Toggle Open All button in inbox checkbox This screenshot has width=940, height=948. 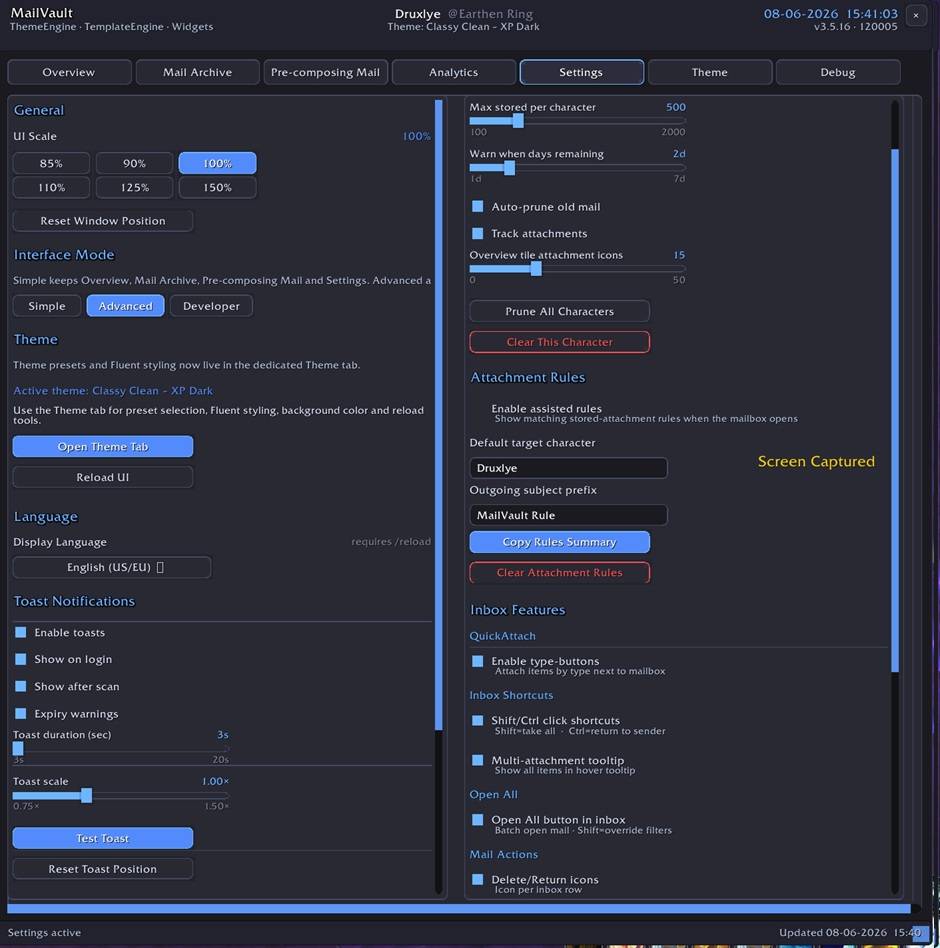(x=478, y=820)
